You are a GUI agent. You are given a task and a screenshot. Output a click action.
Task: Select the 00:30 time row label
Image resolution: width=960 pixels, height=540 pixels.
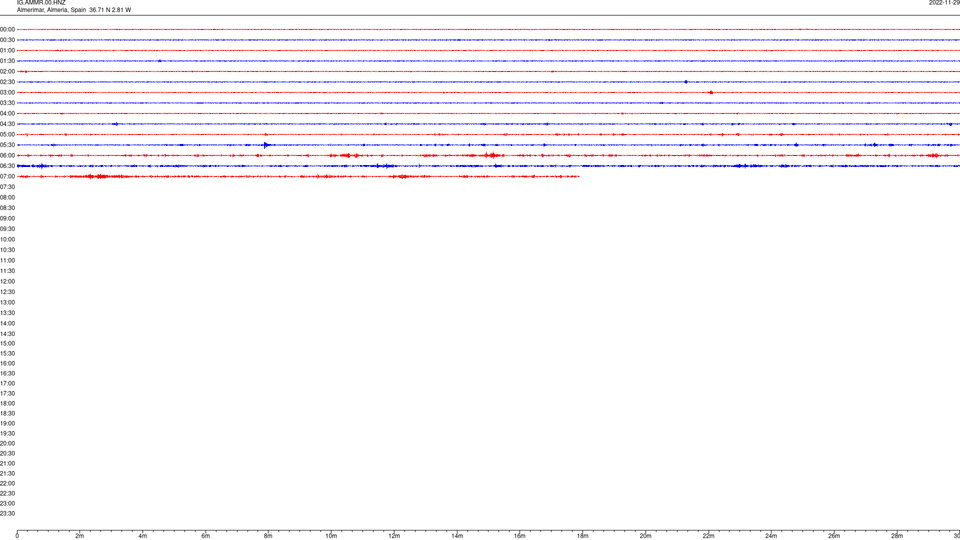tap(7, 40)
